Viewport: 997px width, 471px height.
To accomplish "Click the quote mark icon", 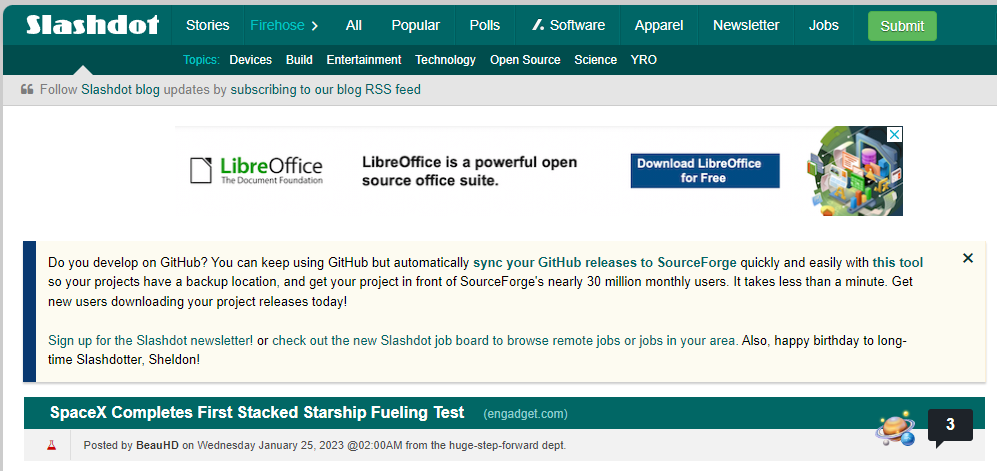I will 27,89.
